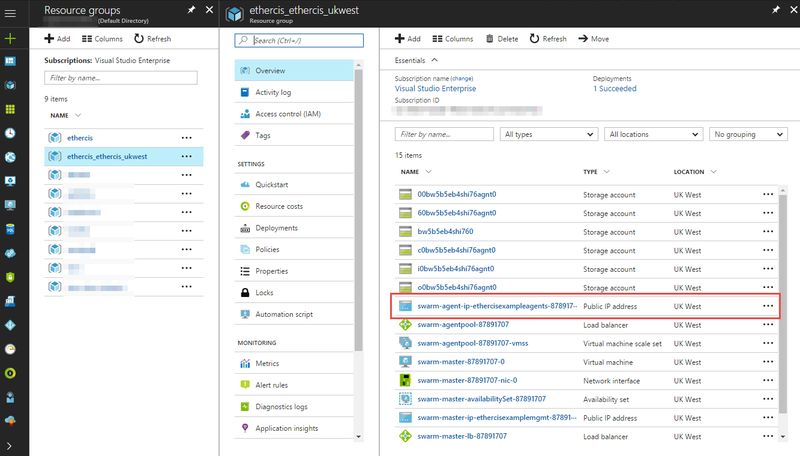Open the Visual Studio Enterprise subscription link

coord(435,88)
